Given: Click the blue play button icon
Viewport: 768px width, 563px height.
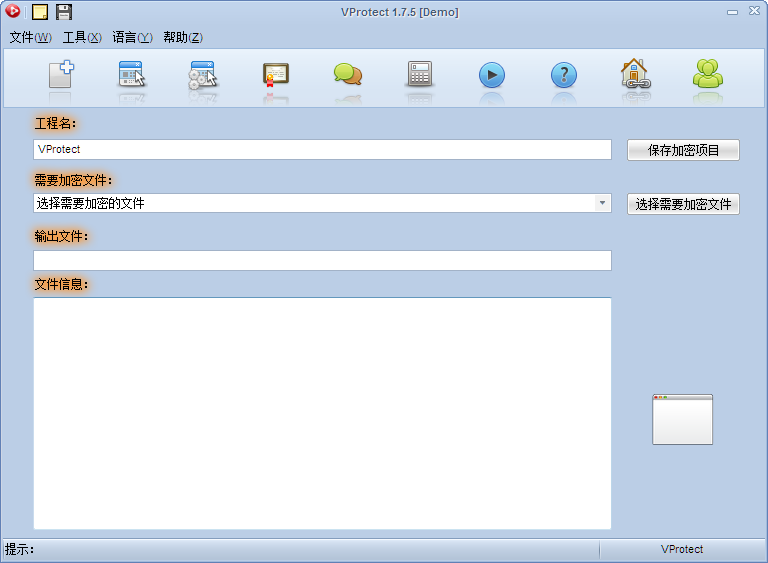Looking at the screenshot, I should (x=492, y=75).
